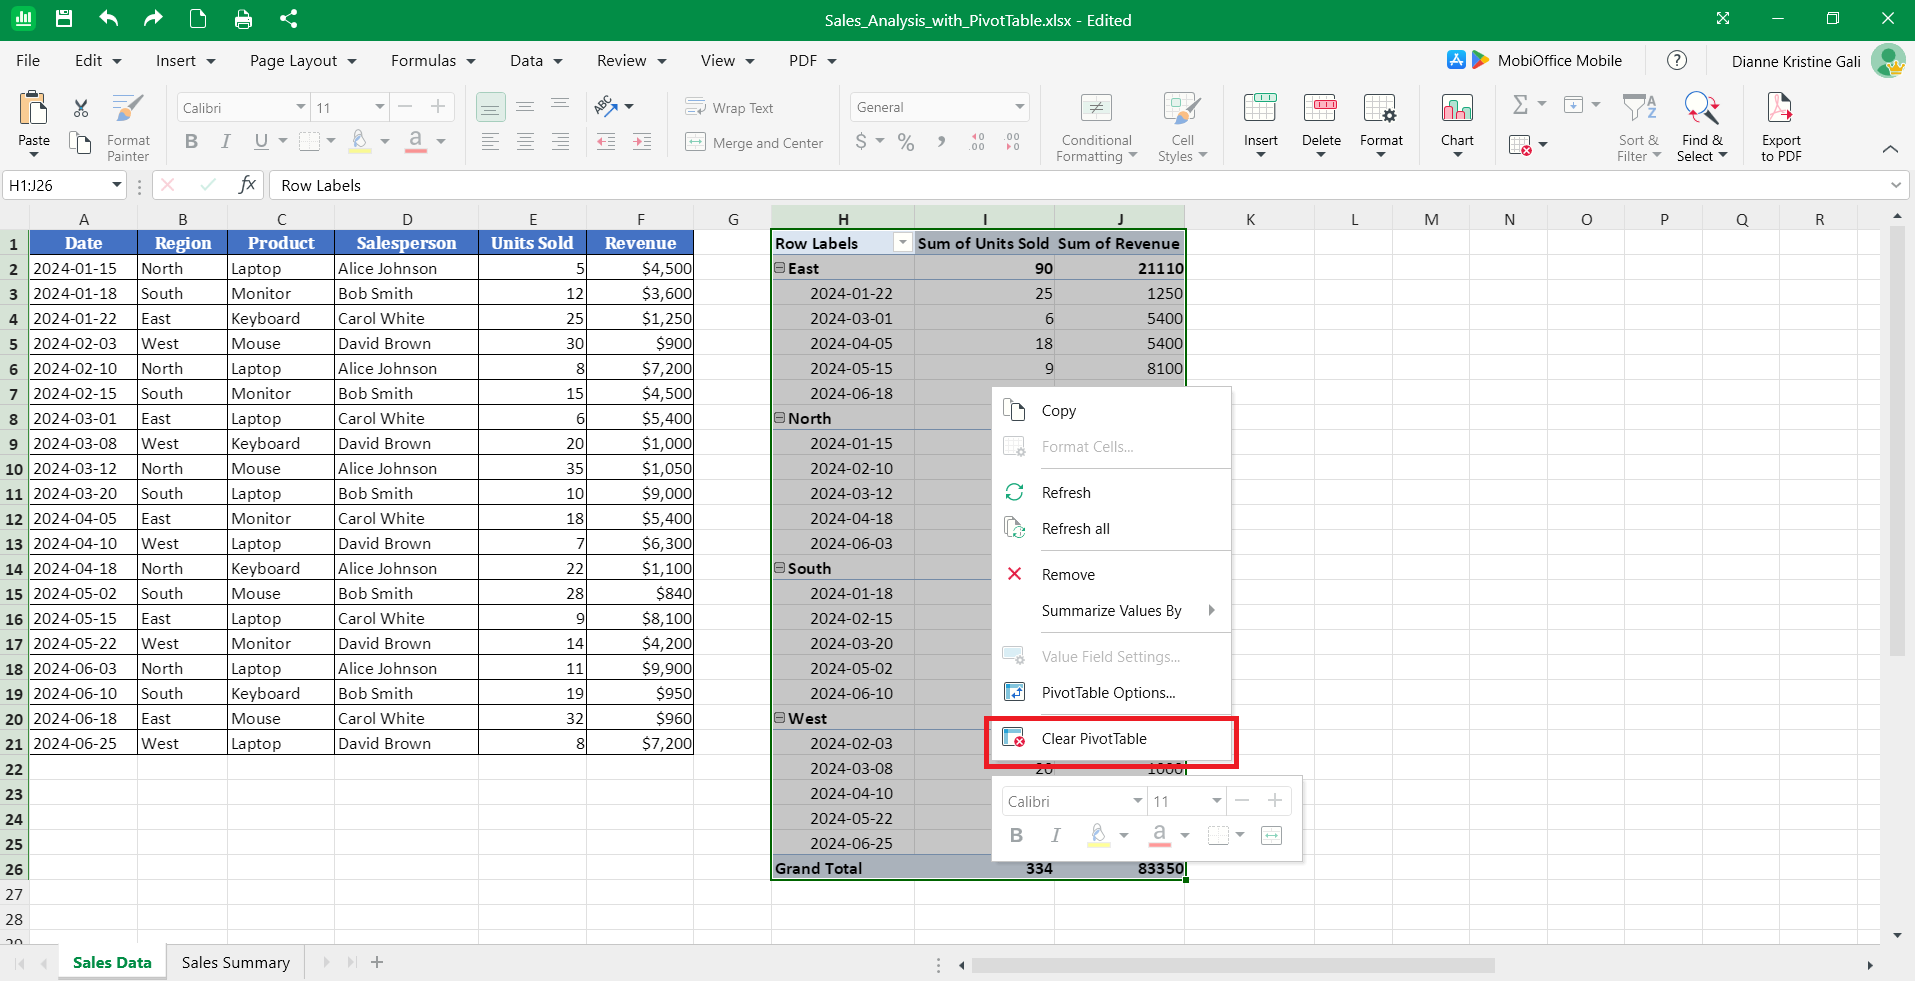Click the Save icon in title bar
Image resolution: width=1915 pixels, height=981 pixels.
point(64,19)
